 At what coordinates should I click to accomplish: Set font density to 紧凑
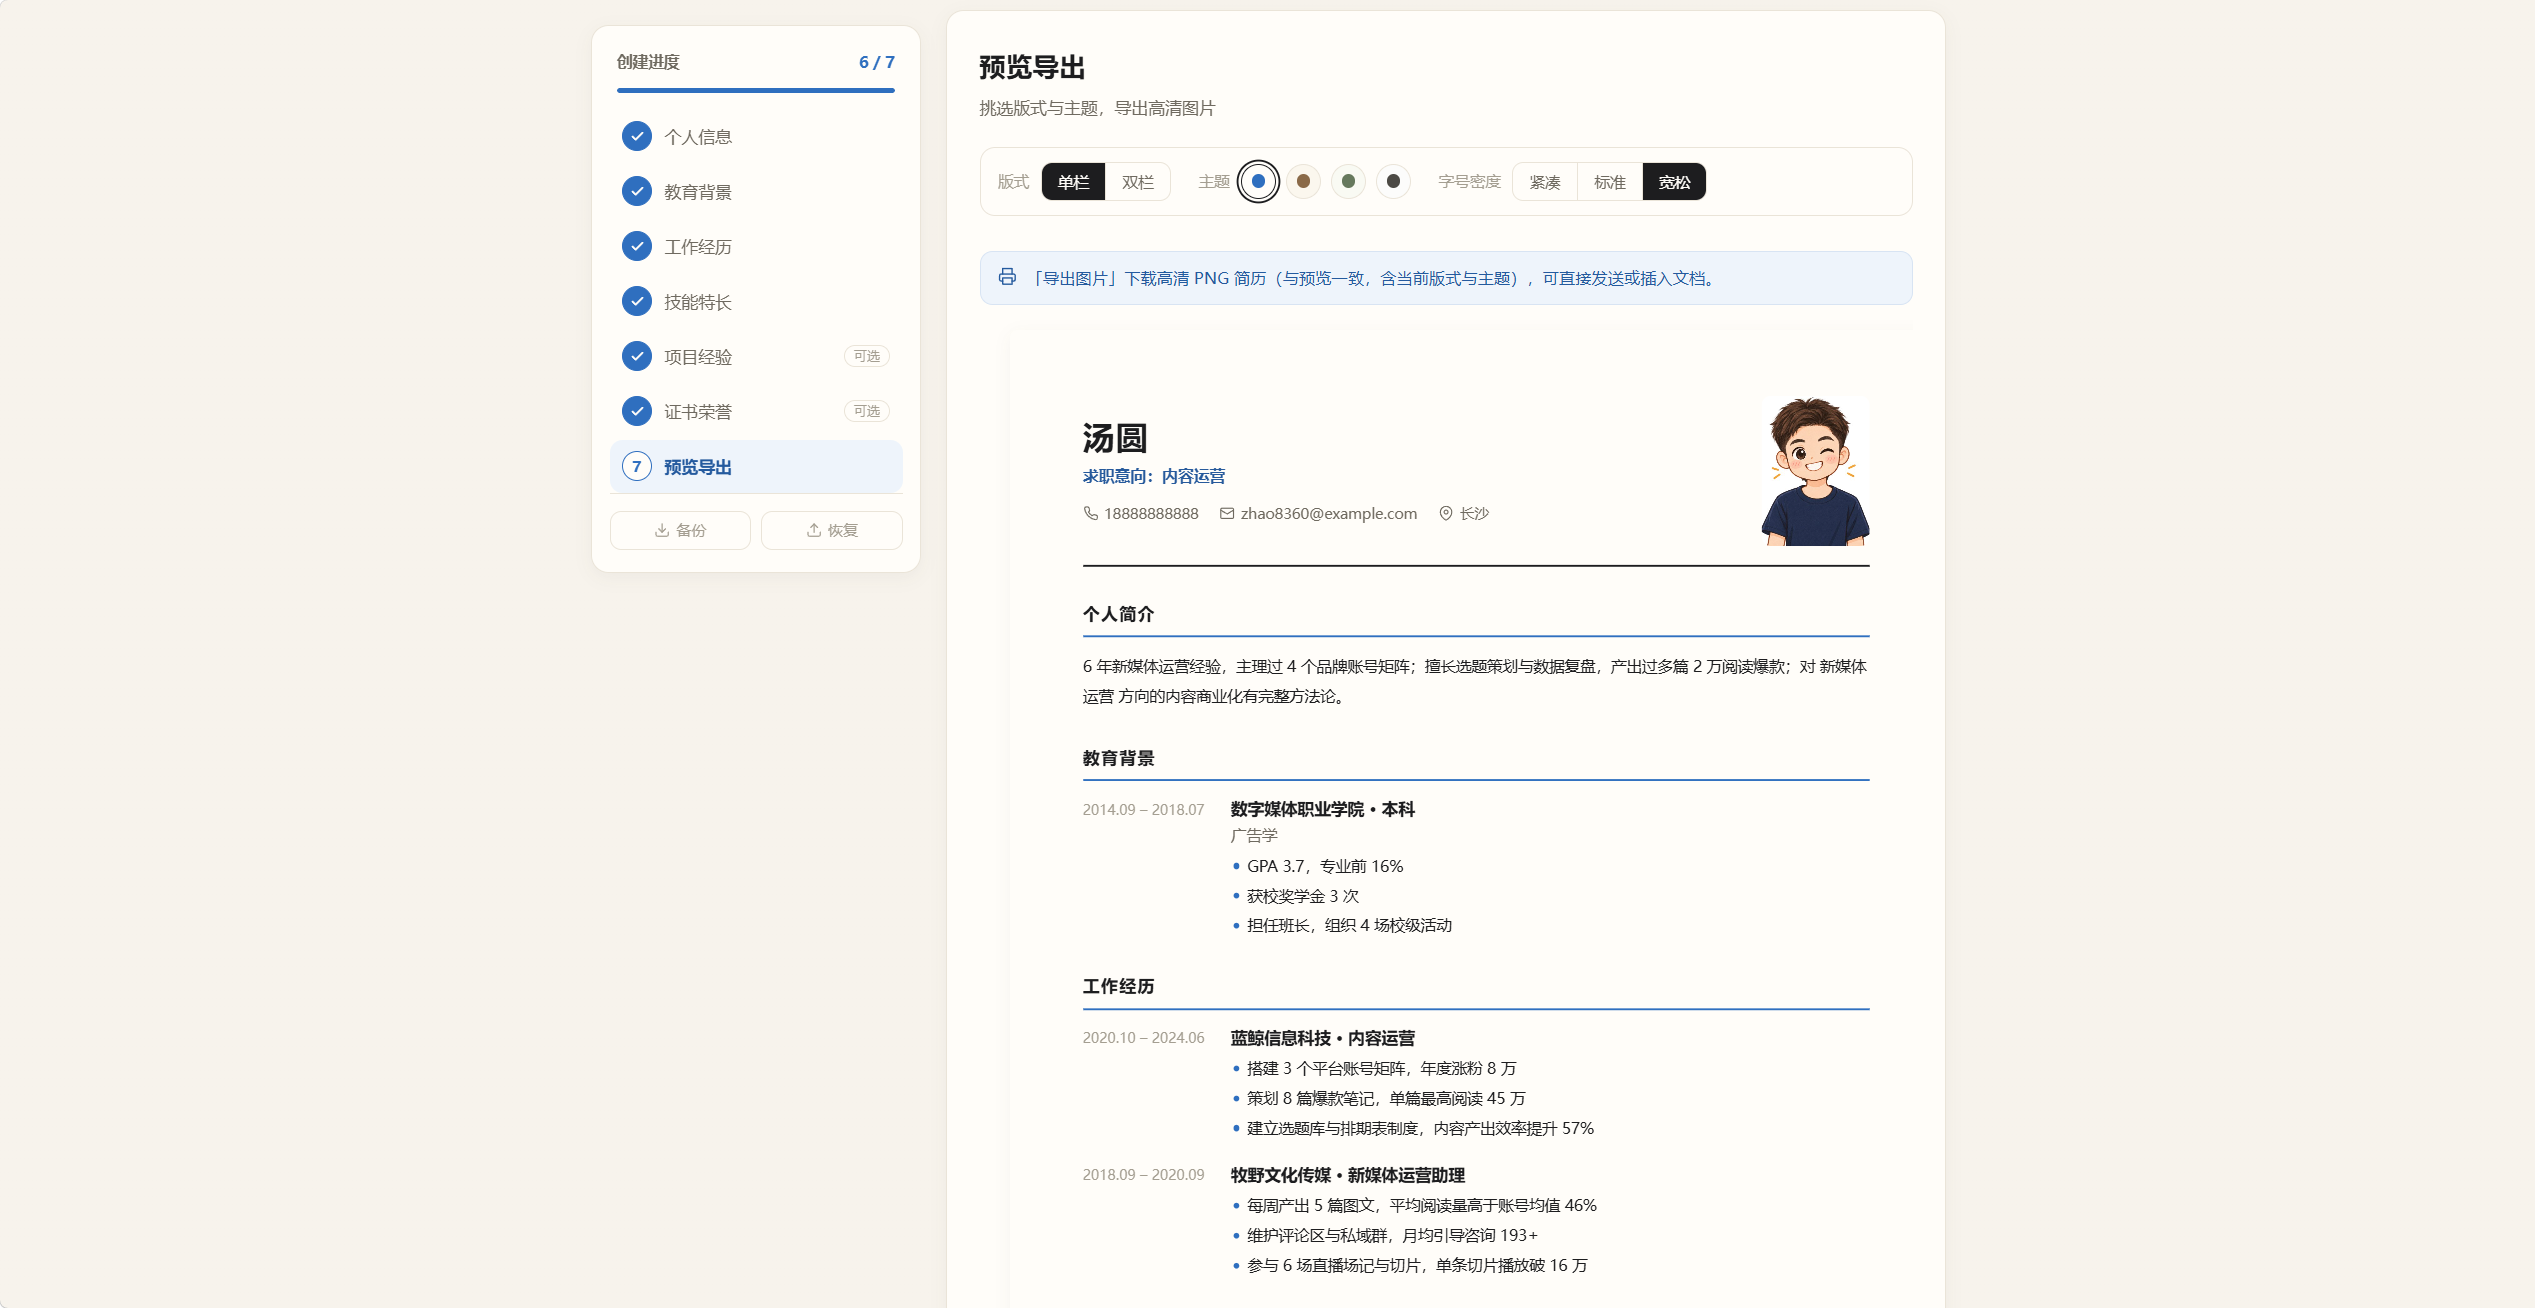pos(1545,182)
